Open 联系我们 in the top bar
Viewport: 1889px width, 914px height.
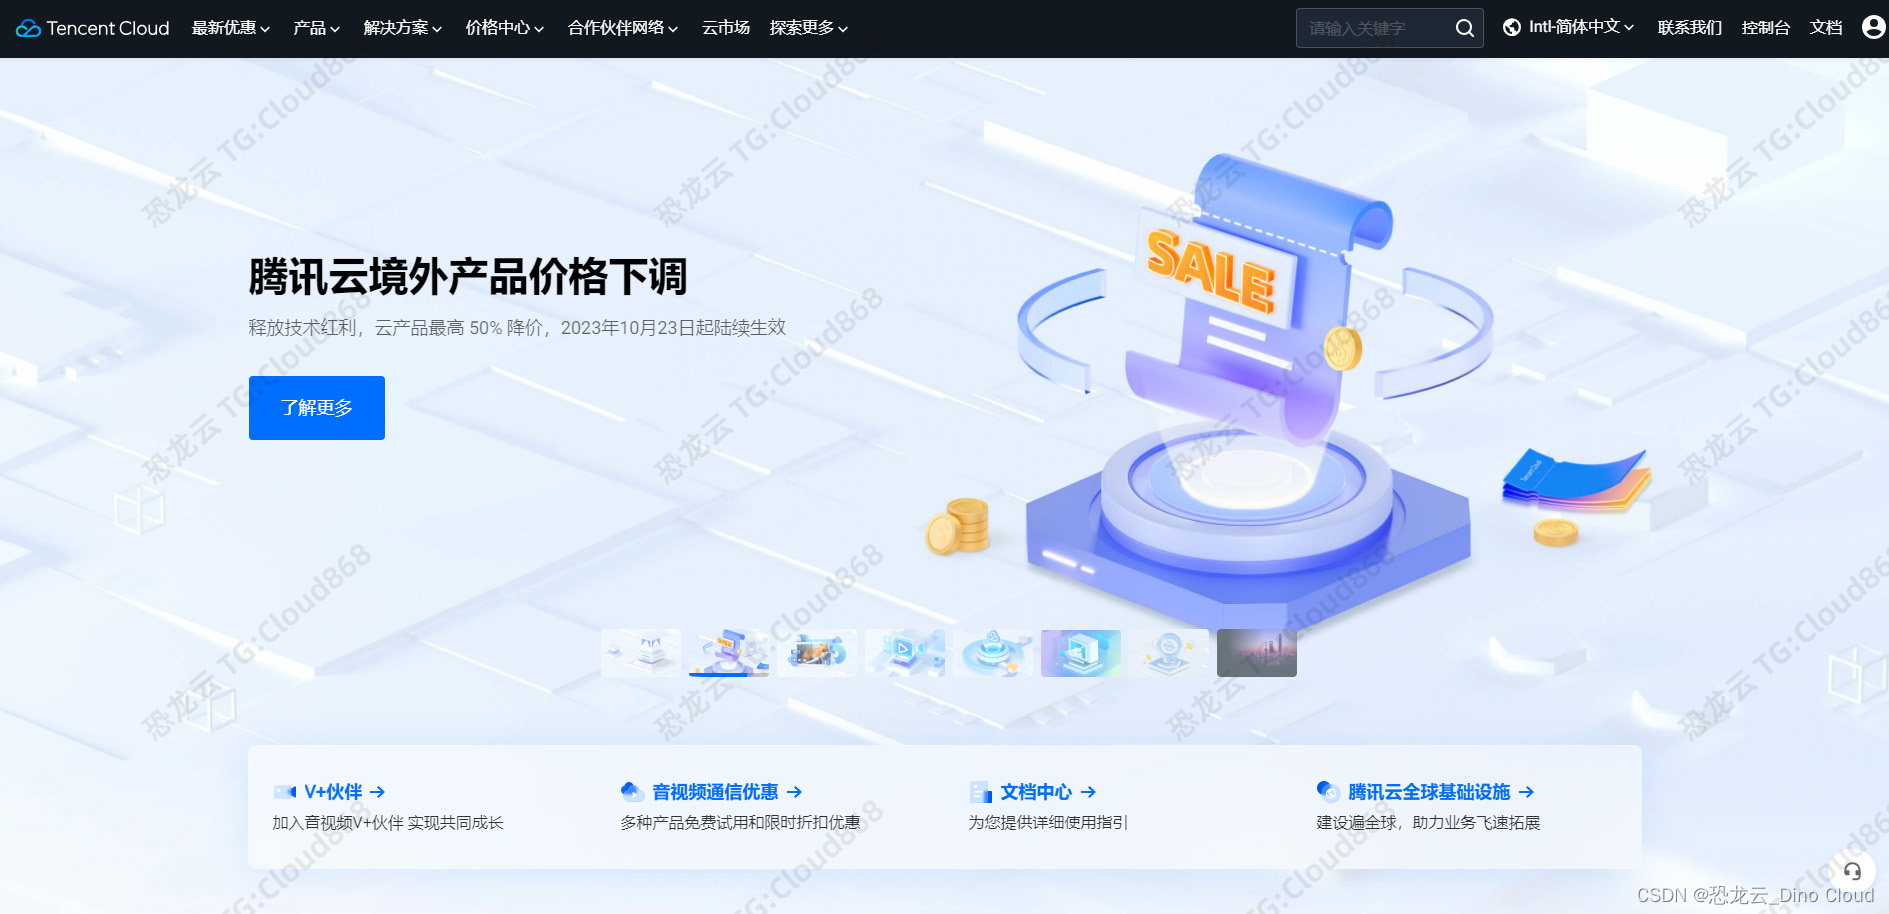[1690, 28]
